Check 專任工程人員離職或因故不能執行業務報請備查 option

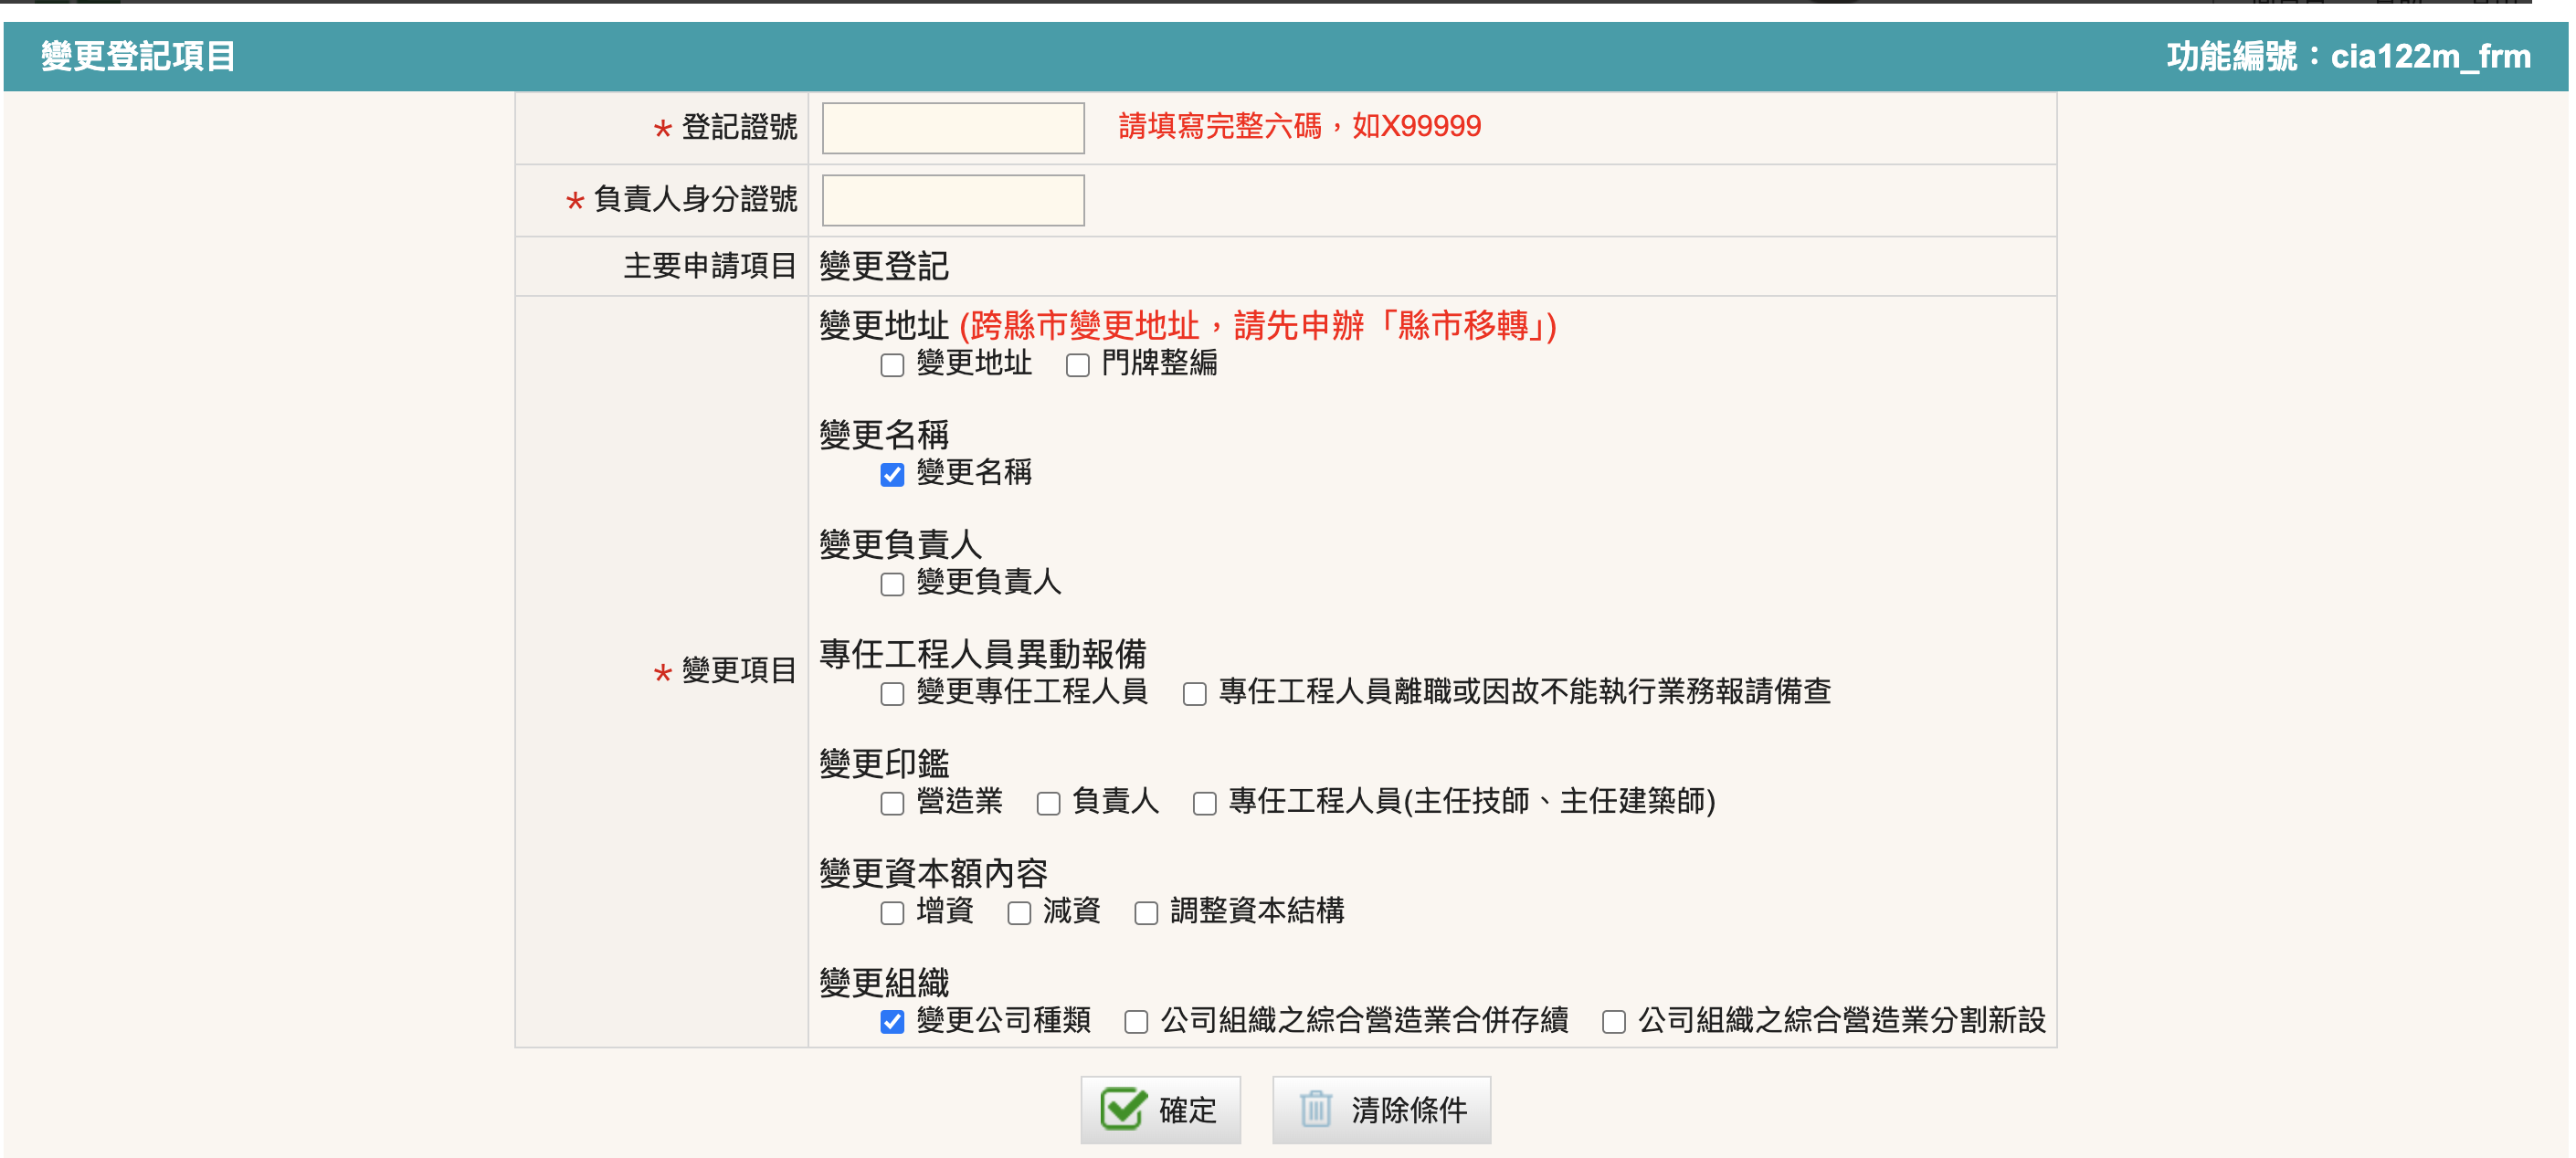tap(1194, 693)
